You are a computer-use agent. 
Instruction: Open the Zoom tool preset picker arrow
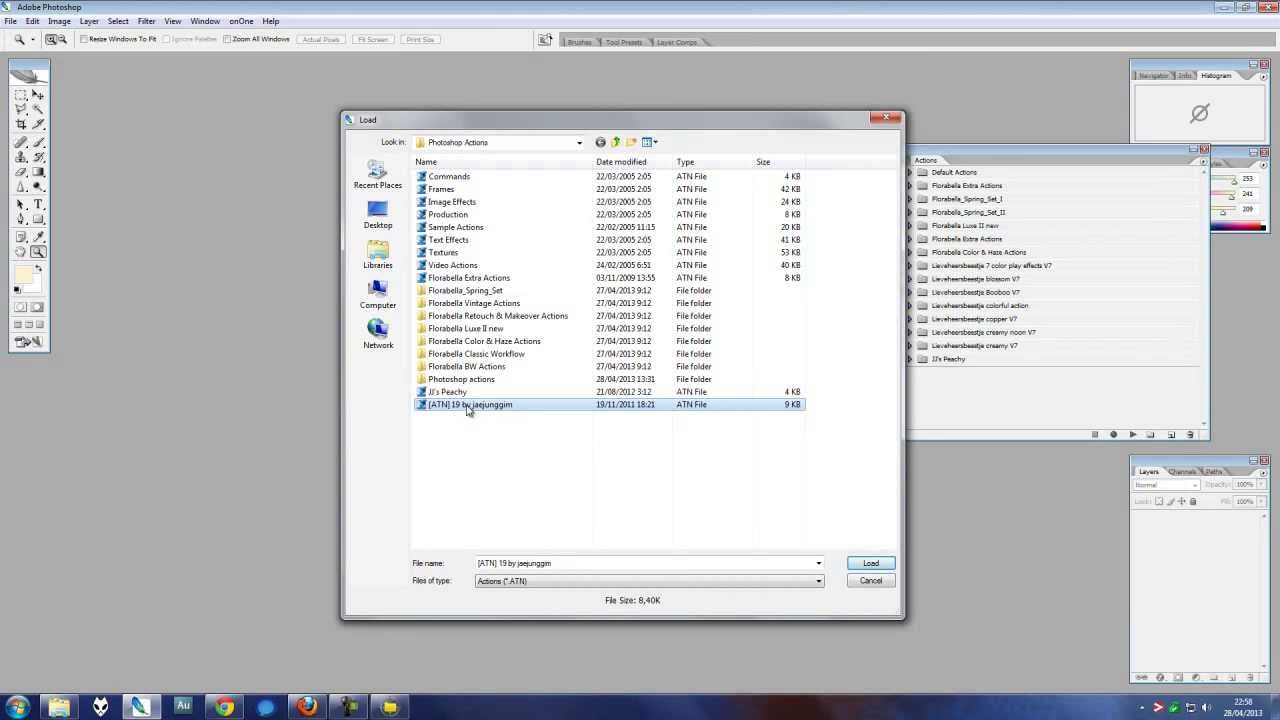[x=32, y=39]
